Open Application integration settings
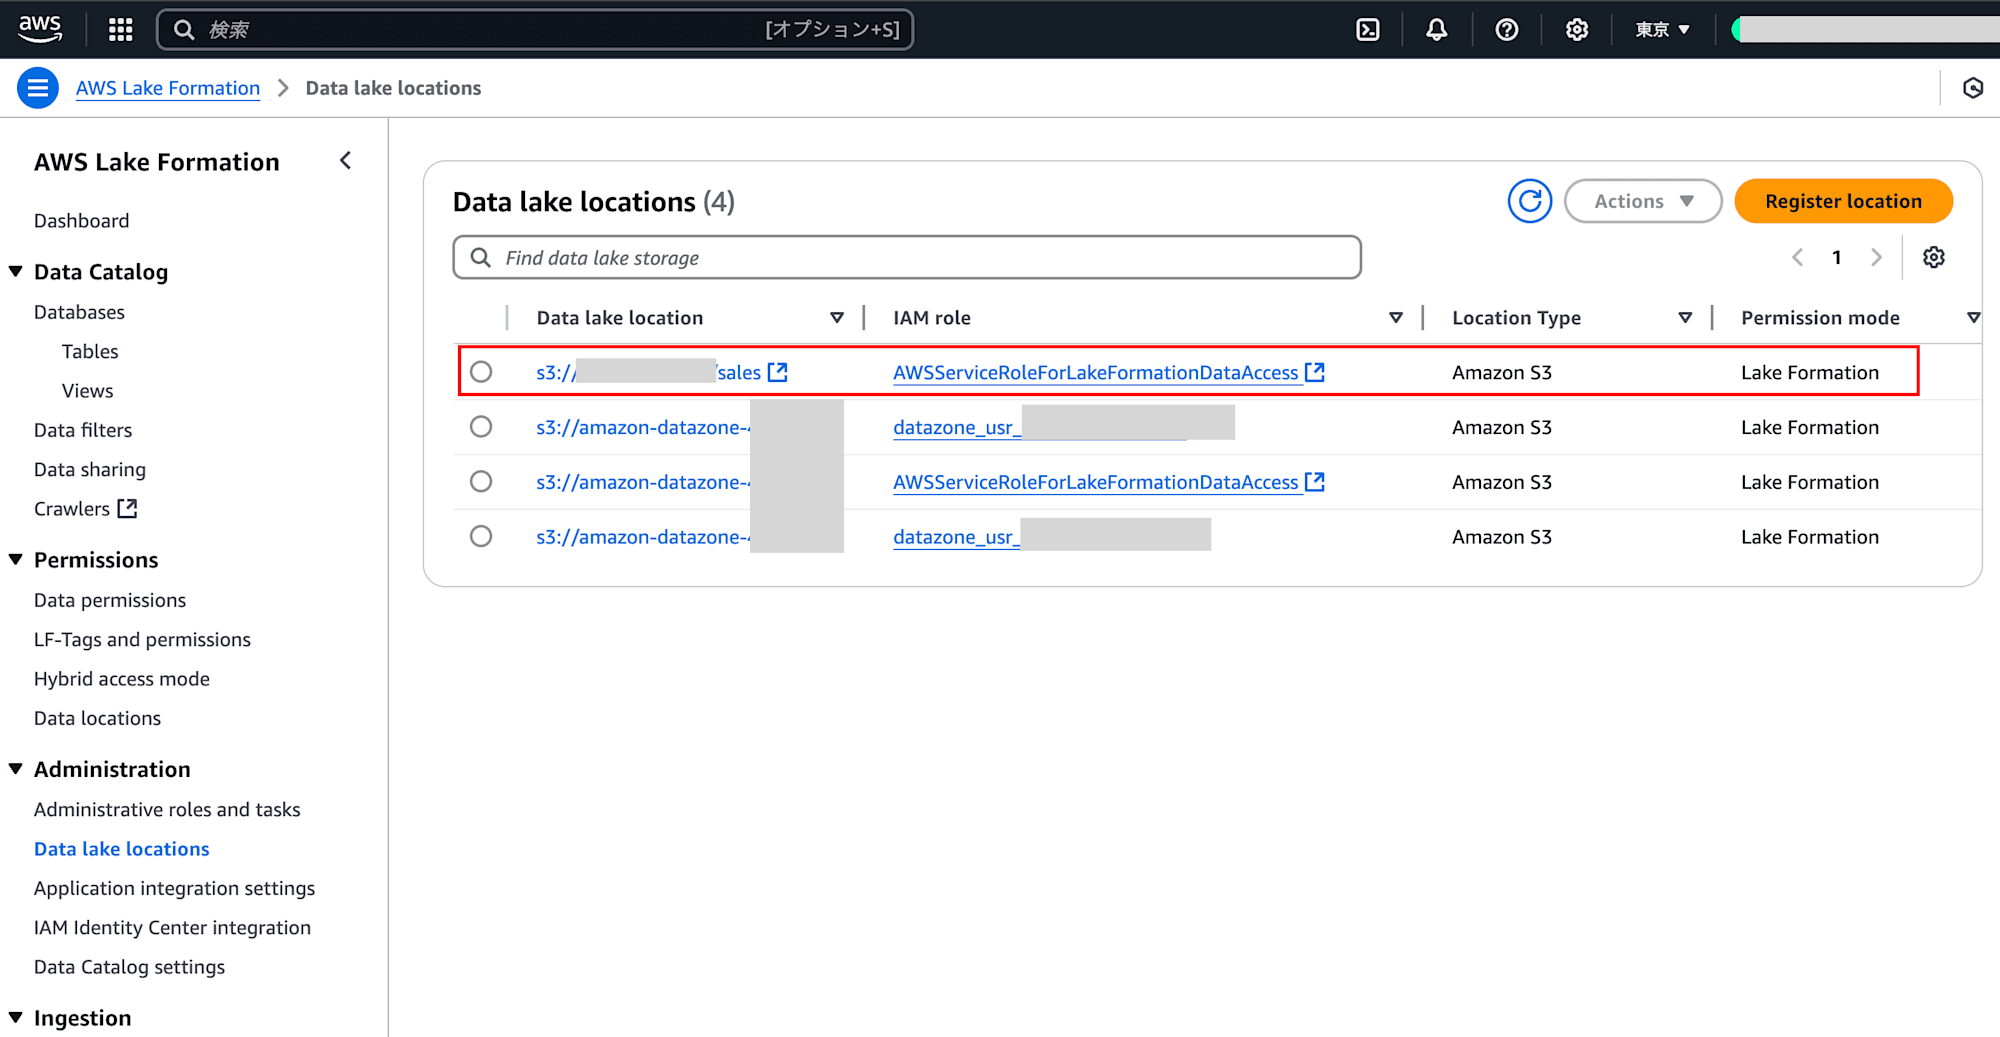Image resolution: width=2000 pixels, height=1037 pixels. 174,888
